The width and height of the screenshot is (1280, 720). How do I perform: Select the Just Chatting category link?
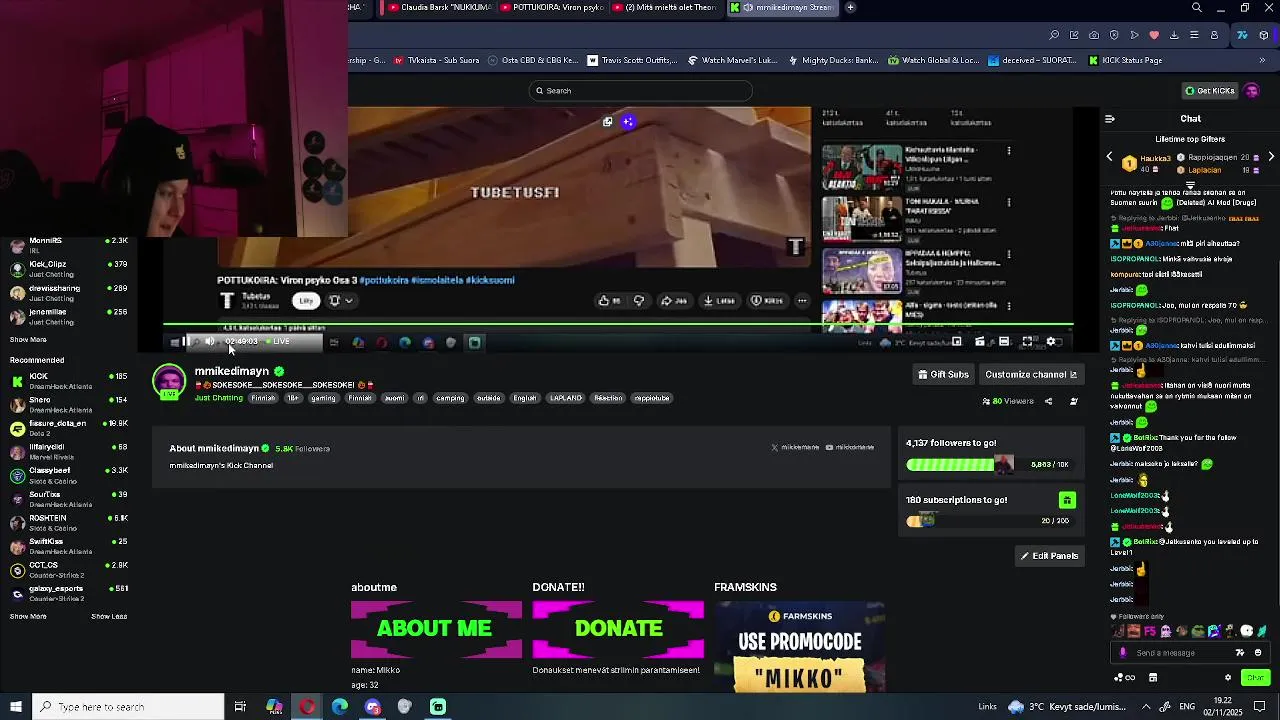pyautogui.click(x=219, y=398)
